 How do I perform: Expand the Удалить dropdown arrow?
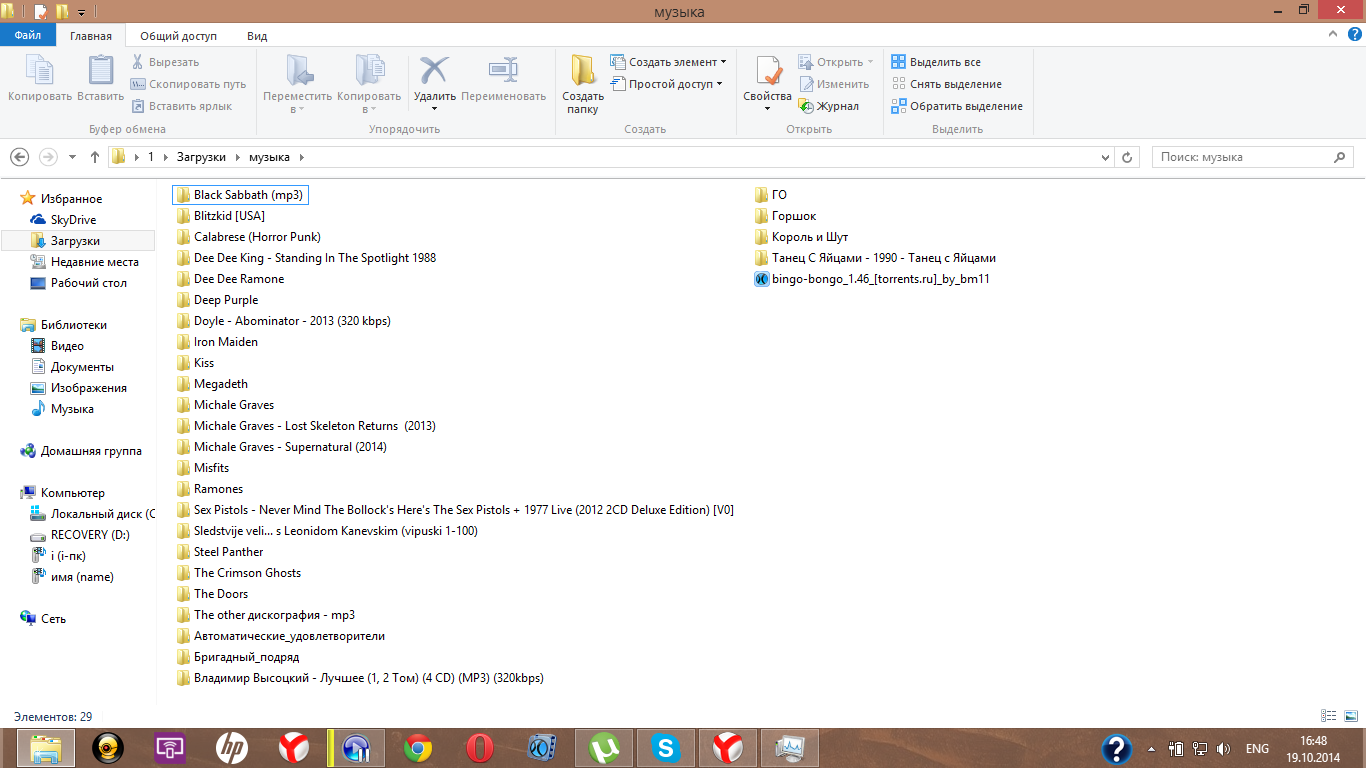click(x=434, y=108)
